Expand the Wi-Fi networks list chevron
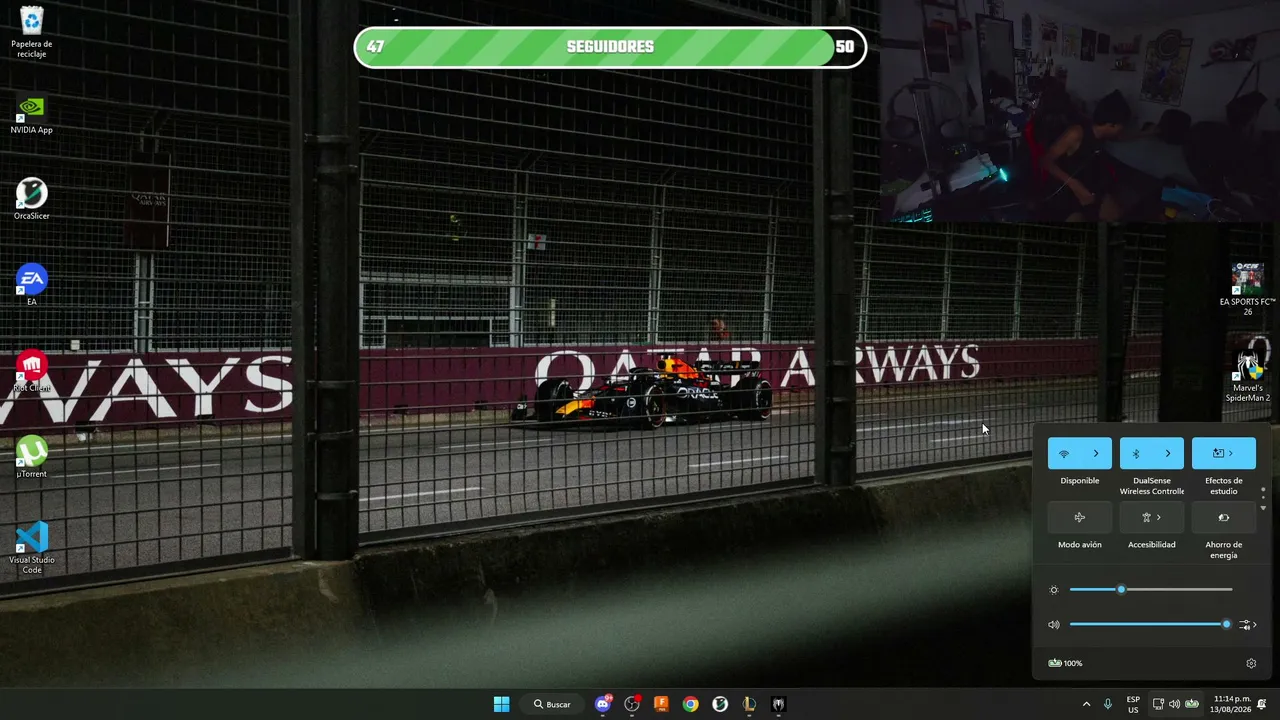 1096,454
